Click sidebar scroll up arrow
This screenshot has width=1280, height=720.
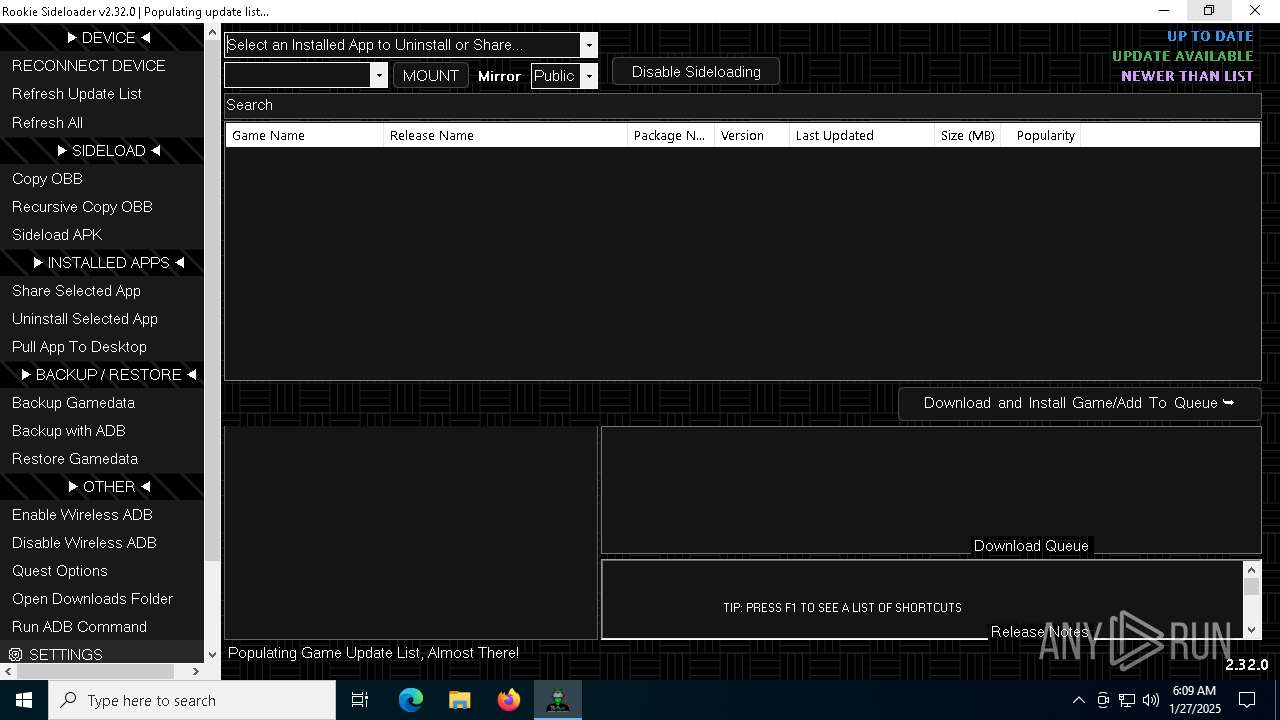[x=212, y=32]
